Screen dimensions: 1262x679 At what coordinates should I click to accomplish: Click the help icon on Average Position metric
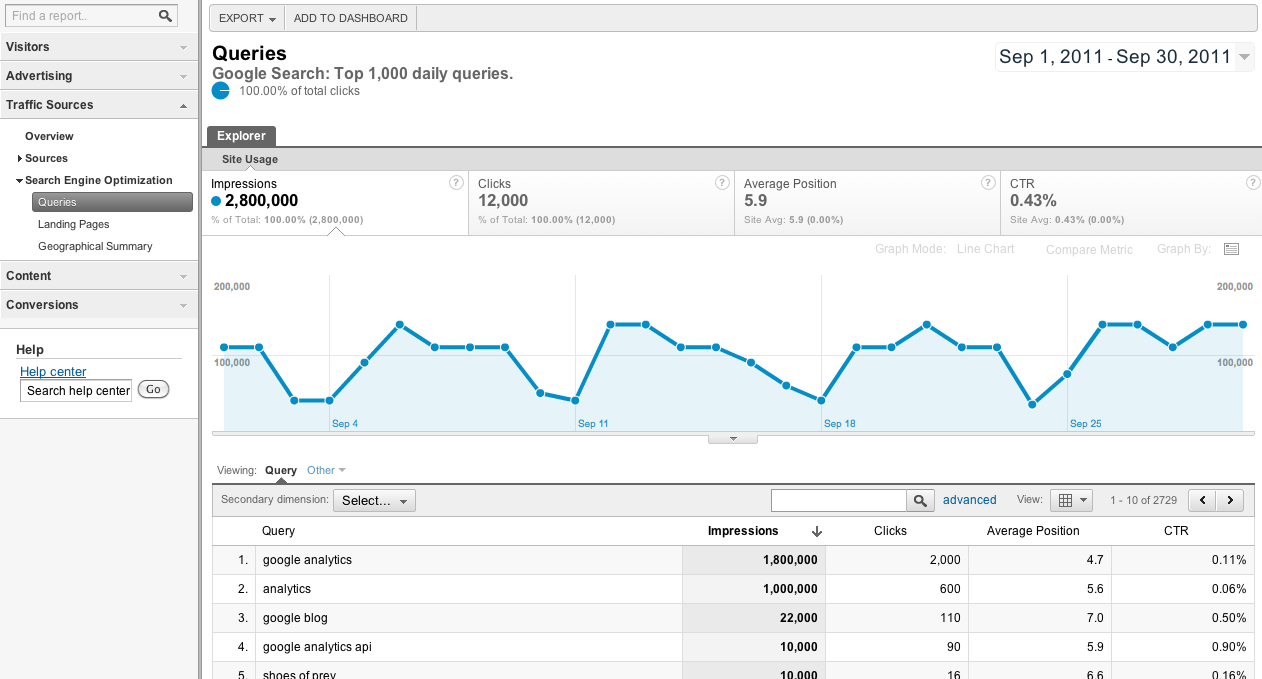(x=988, y=183)
